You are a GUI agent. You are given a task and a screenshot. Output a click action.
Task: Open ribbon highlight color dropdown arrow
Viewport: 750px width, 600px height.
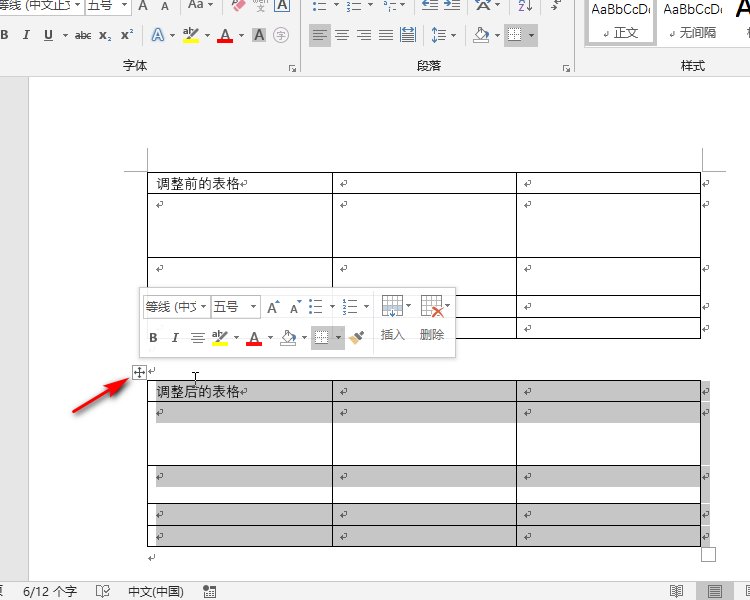[207, 35]
